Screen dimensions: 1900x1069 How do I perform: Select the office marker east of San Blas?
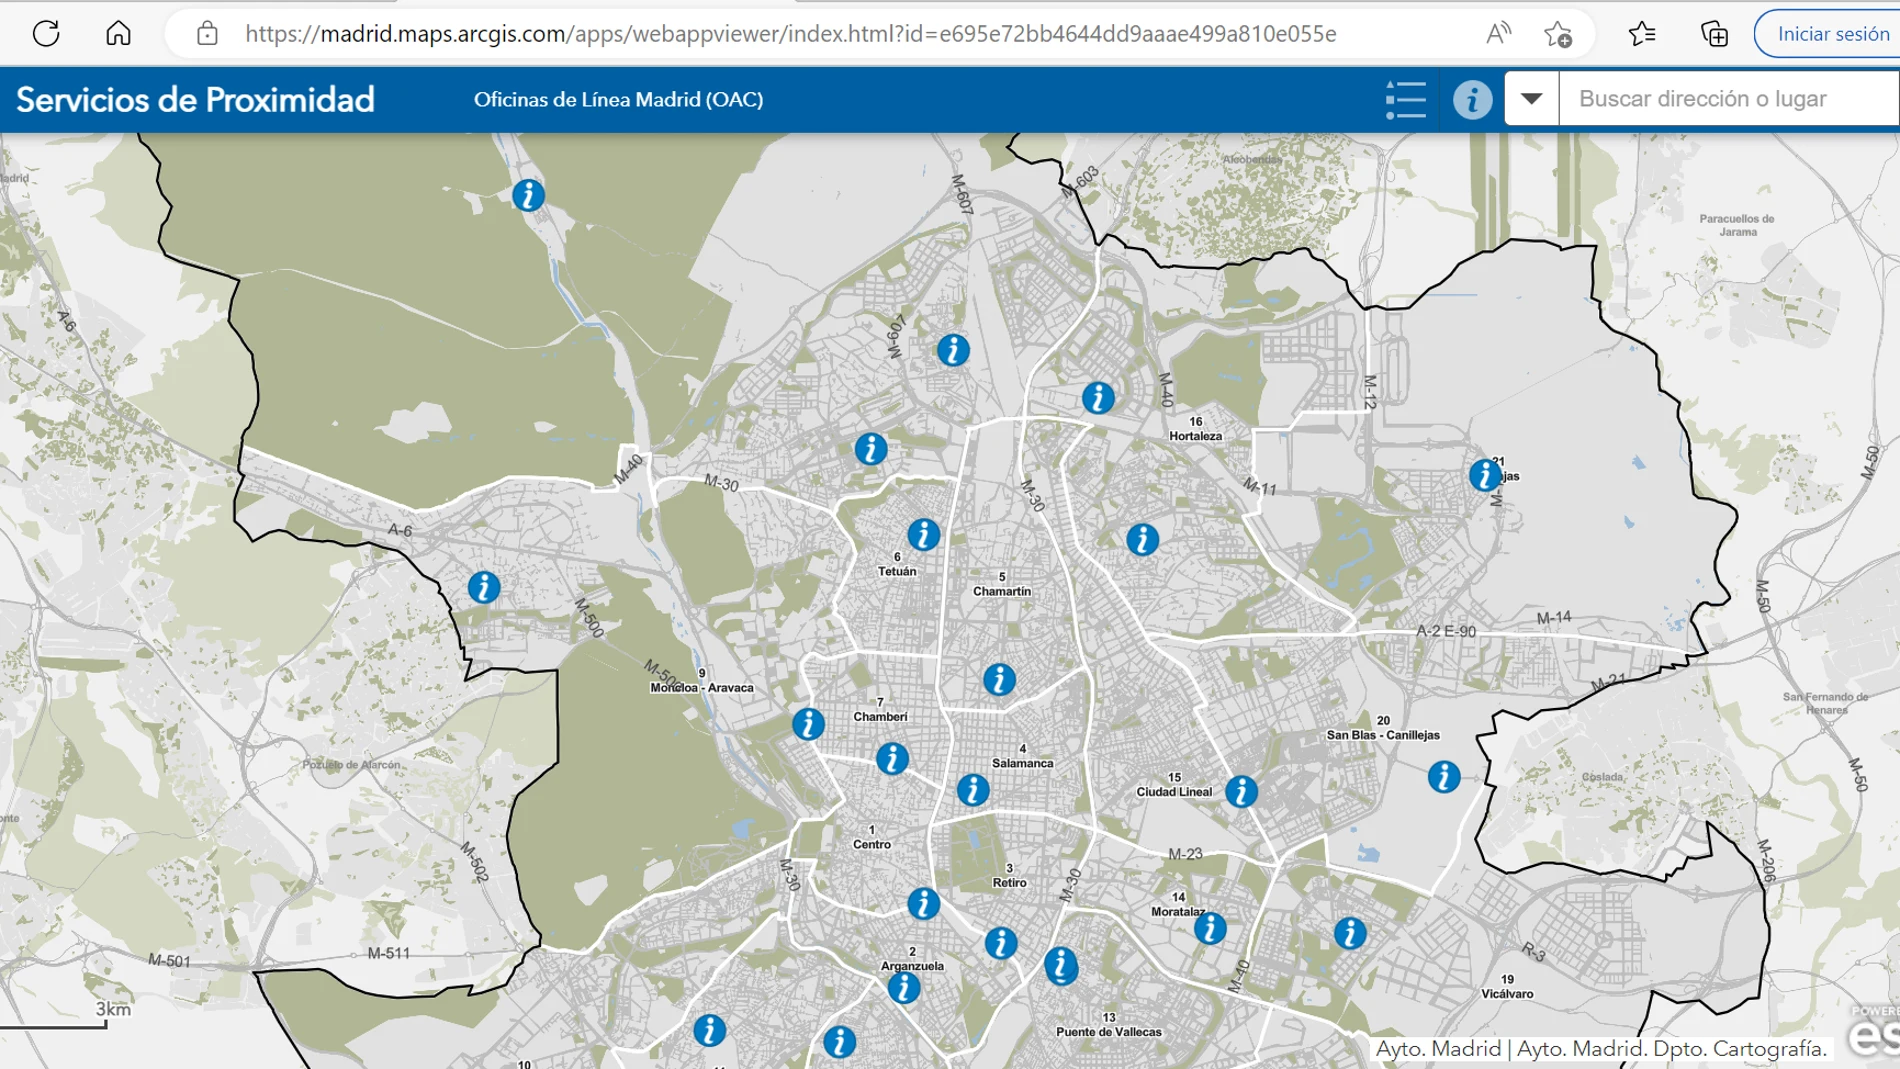(x=1443, y=776)
